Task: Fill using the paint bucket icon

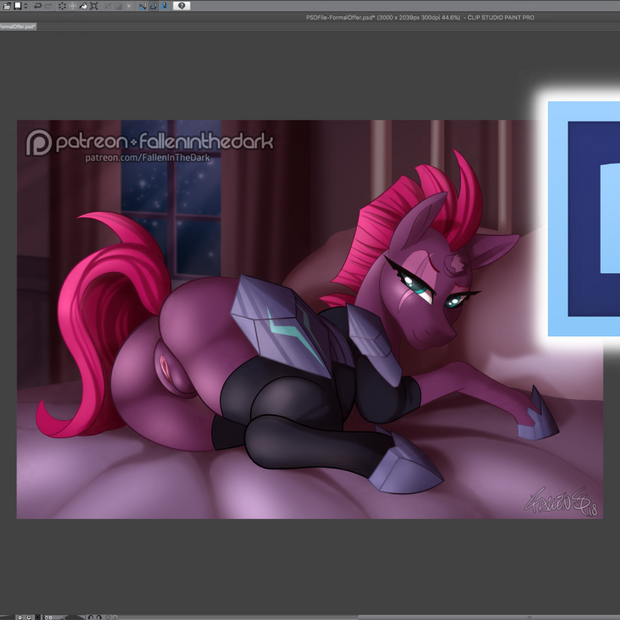Action: (x=83, y=6)
